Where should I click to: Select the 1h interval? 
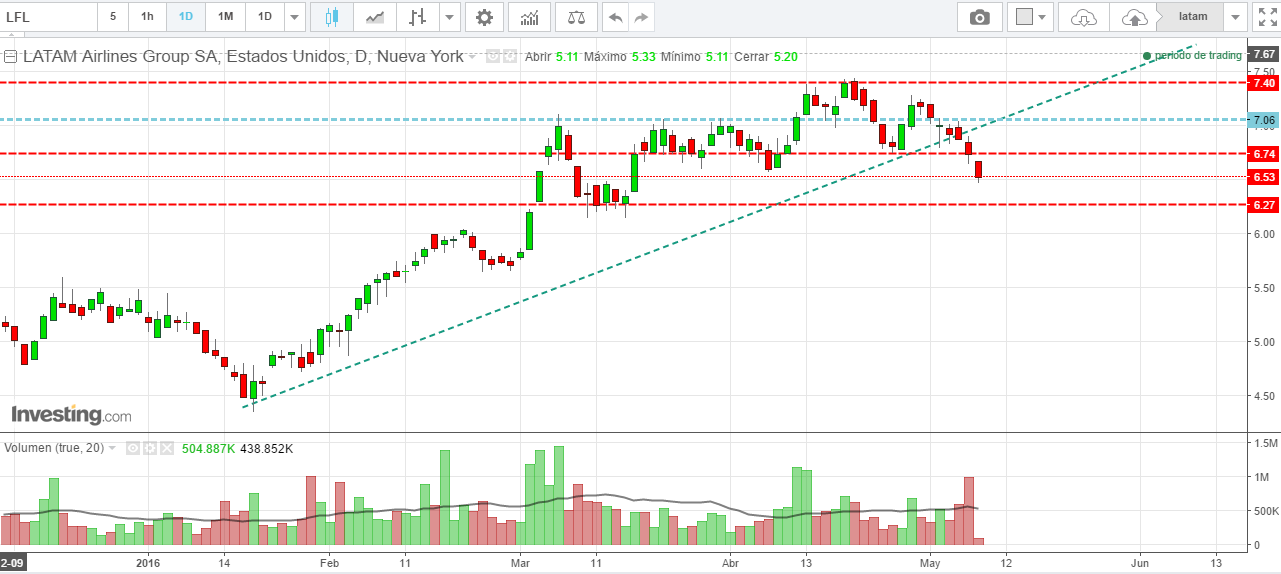[147, 17]
